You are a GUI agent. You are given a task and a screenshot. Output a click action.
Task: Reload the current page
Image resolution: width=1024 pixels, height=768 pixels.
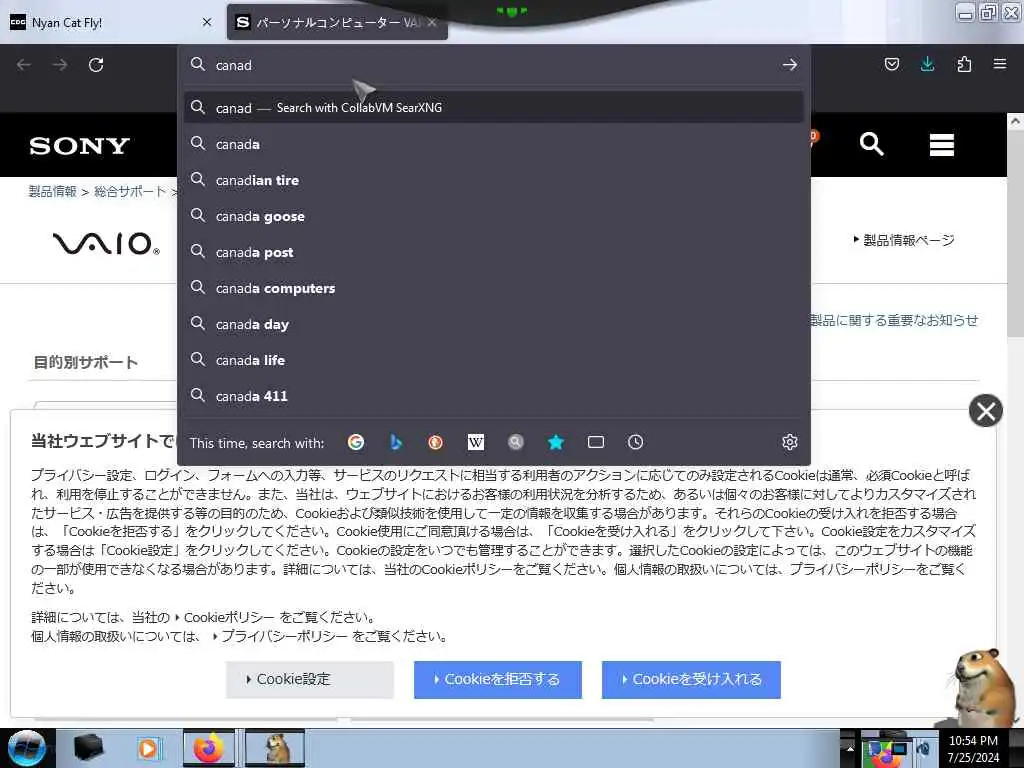click(96, 65)
